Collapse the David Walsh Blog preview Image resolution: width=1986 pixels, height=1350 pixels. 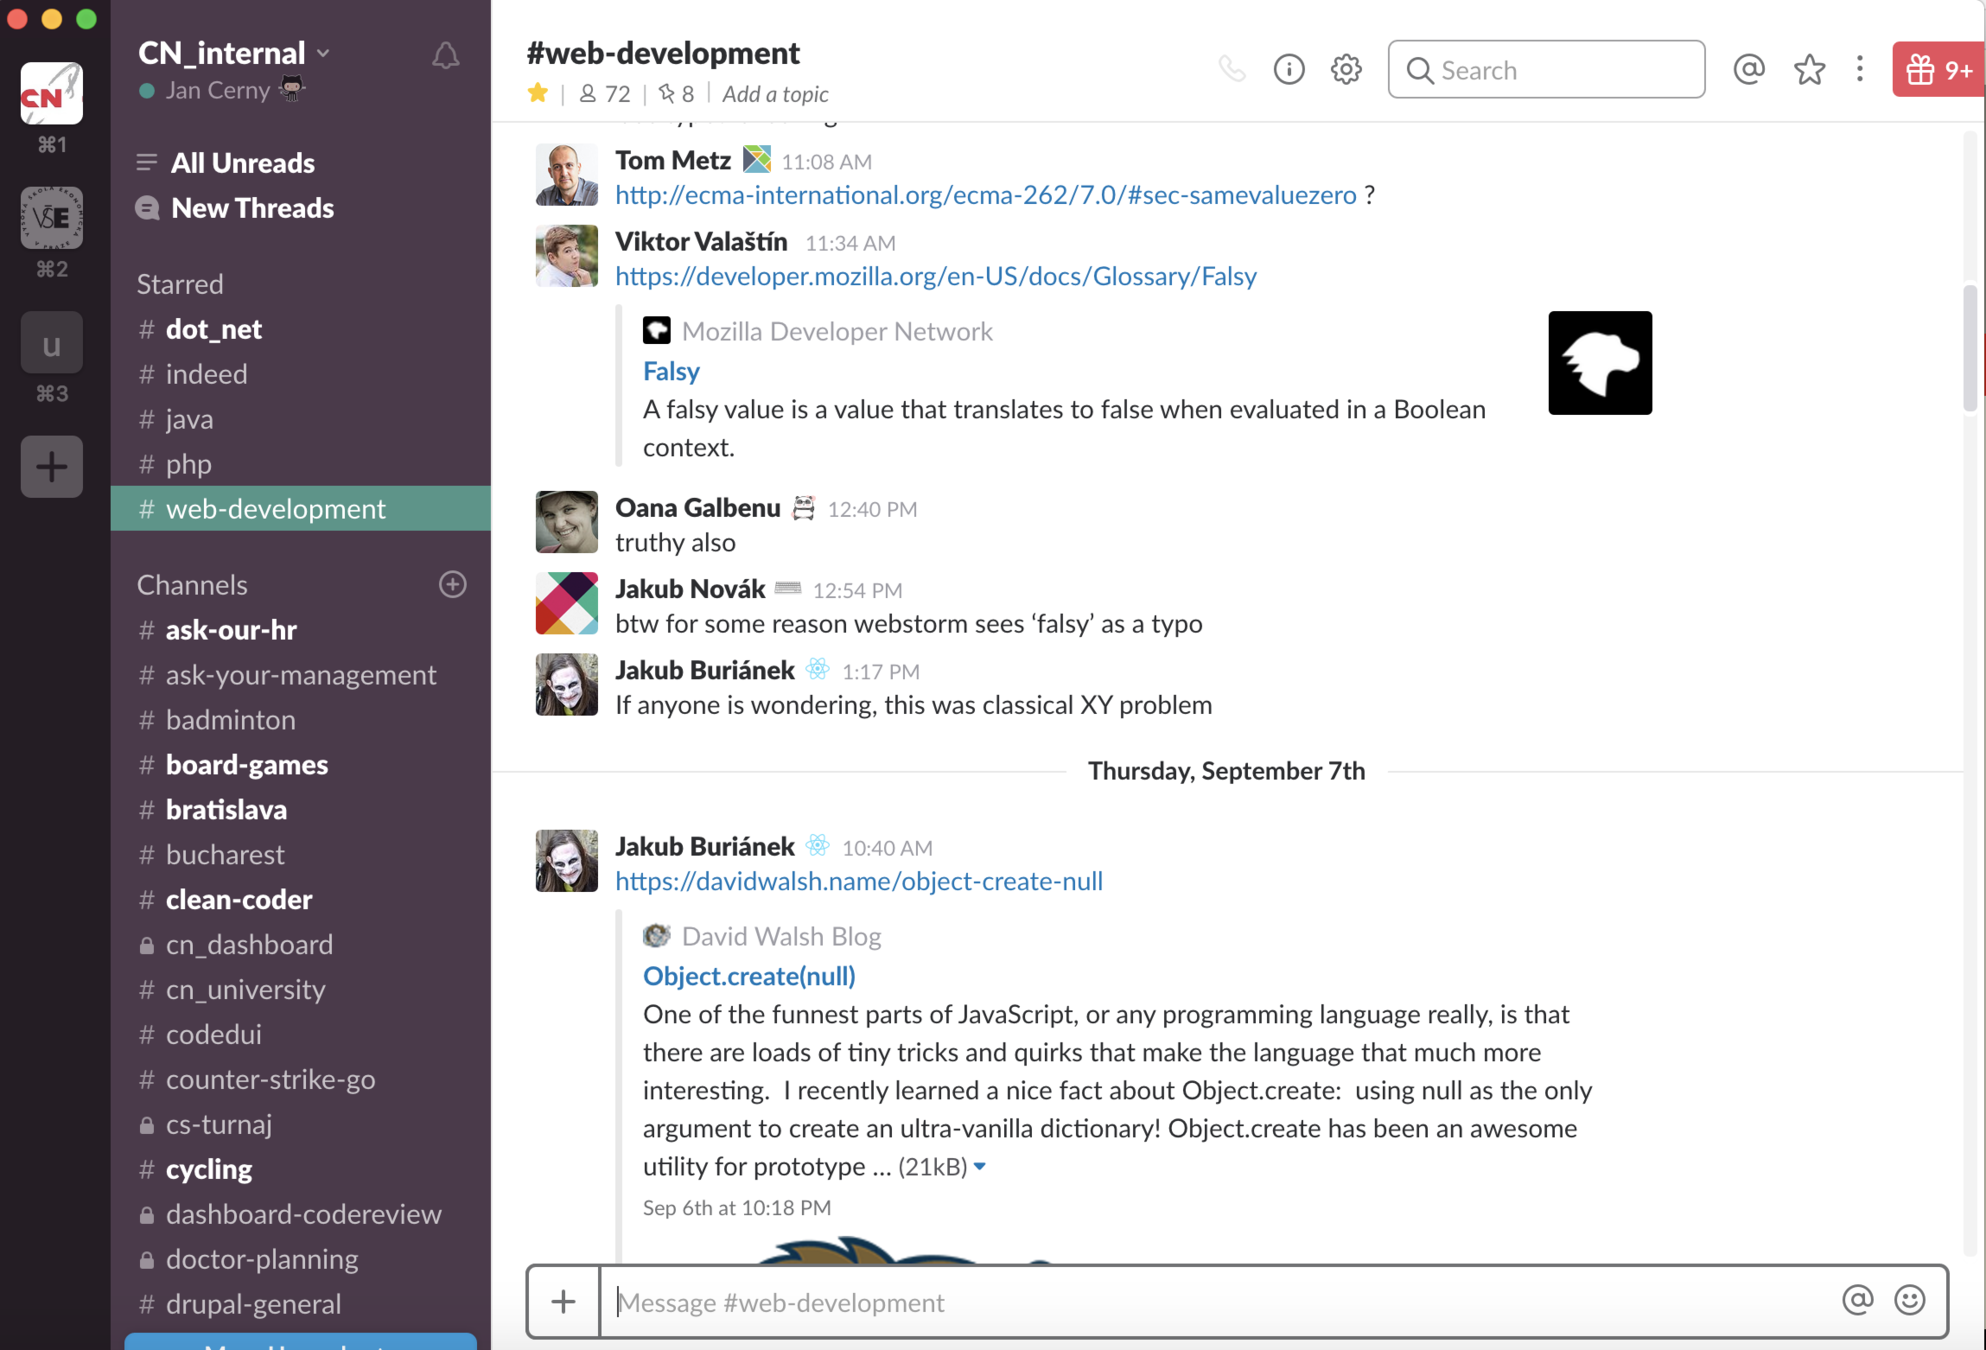tap(980, 1166)
